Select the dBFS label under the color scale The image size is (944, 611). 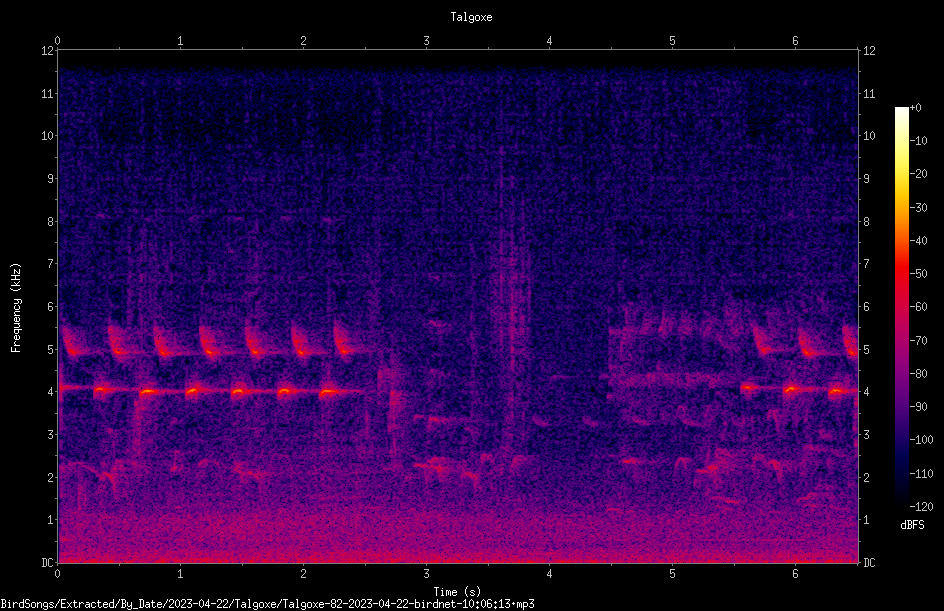[912, 525]
